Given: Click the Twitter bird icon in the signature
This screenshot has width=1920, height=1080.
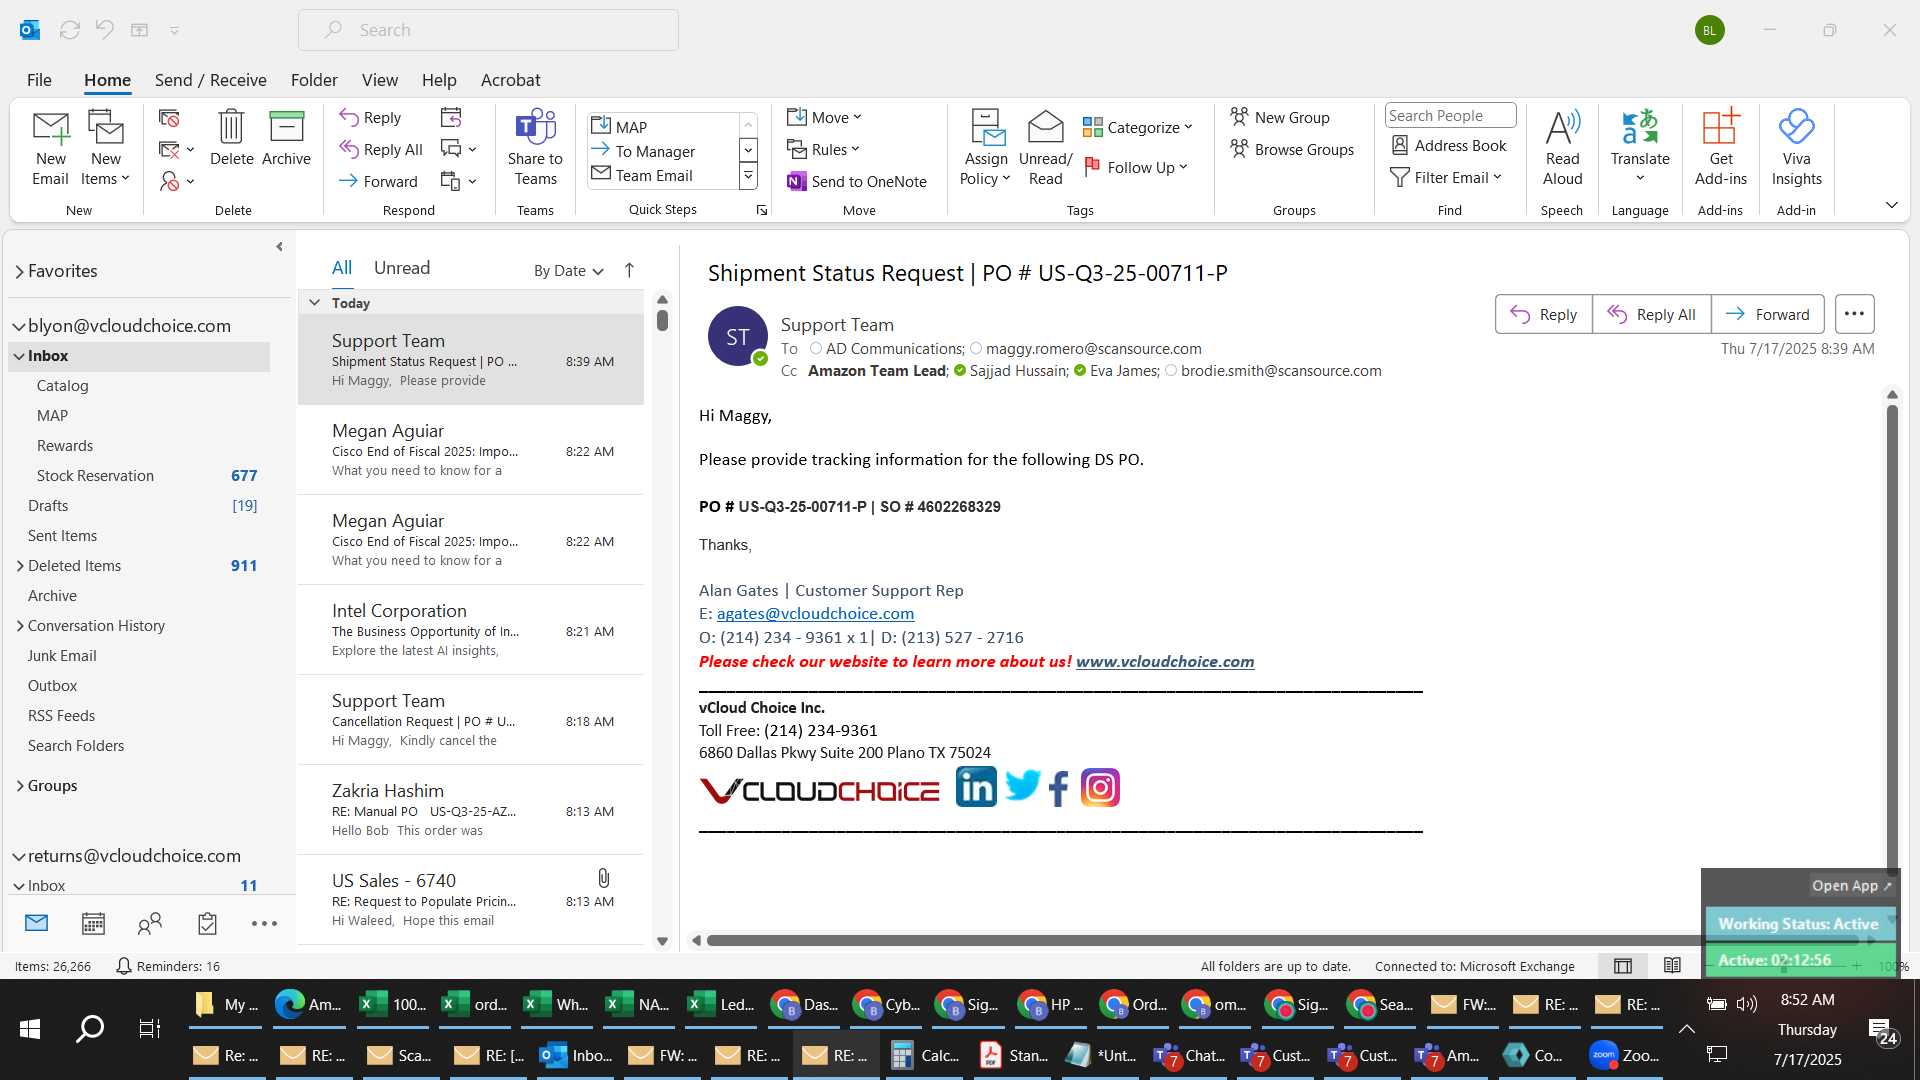Looking at the screenshot, I should (x=1022, y=786).
